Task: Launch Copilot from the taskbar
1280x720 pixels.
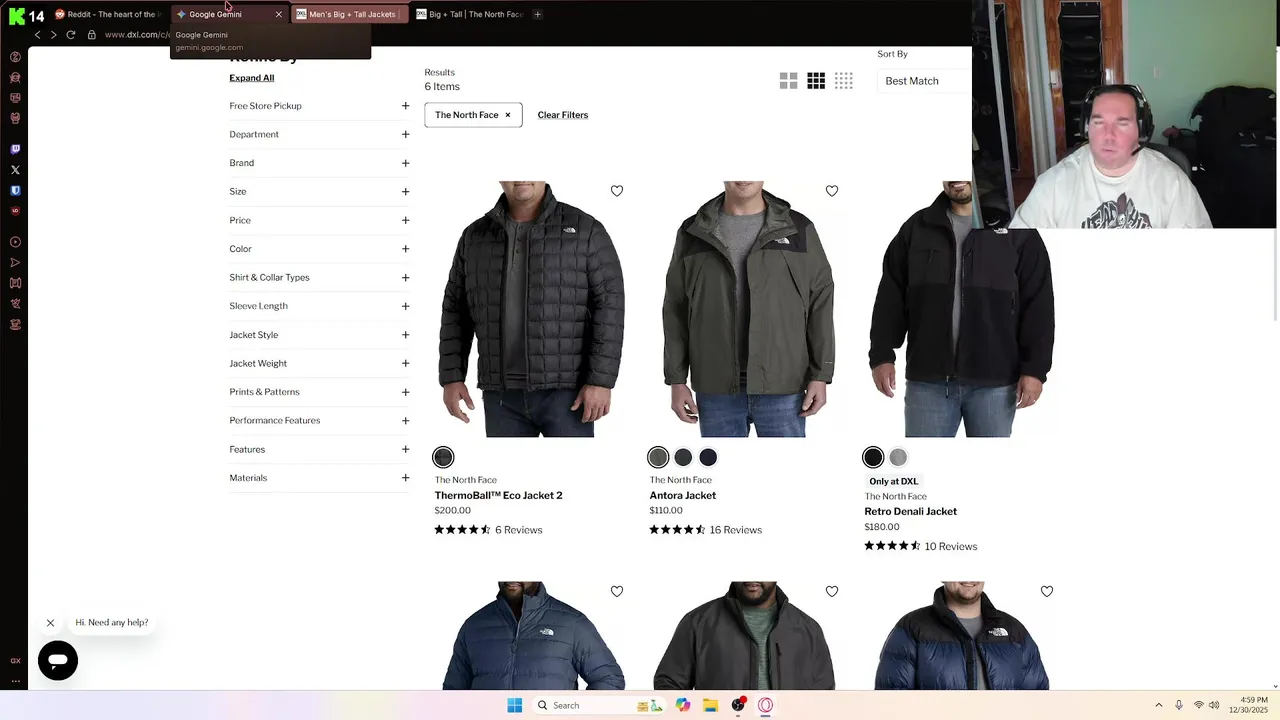Action: [683, 705]
